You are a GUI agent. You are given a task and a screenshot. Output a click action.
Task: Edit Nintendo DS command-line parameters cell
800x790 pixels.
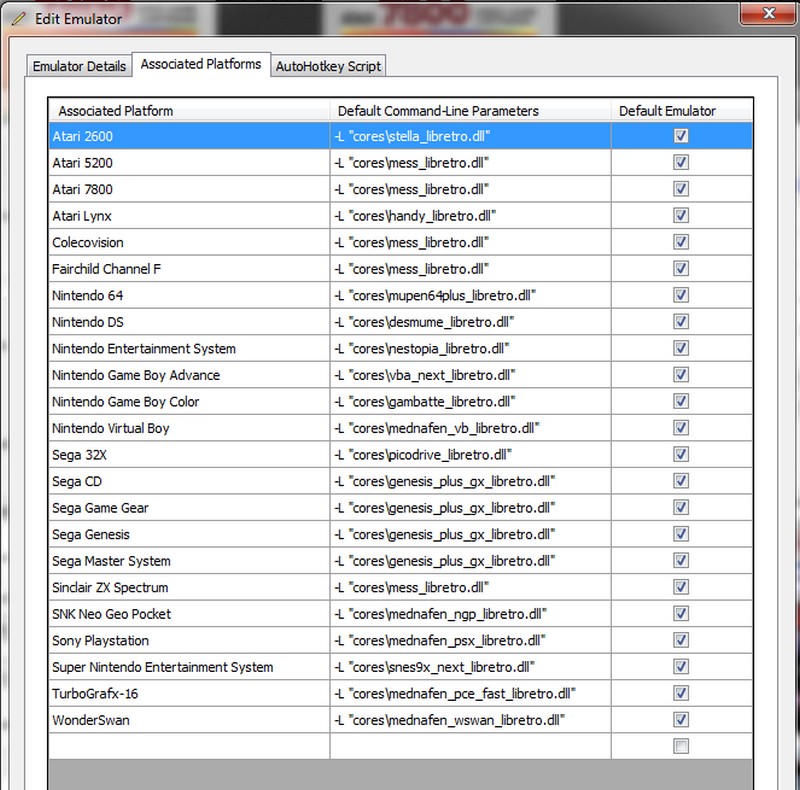[470, 322]
